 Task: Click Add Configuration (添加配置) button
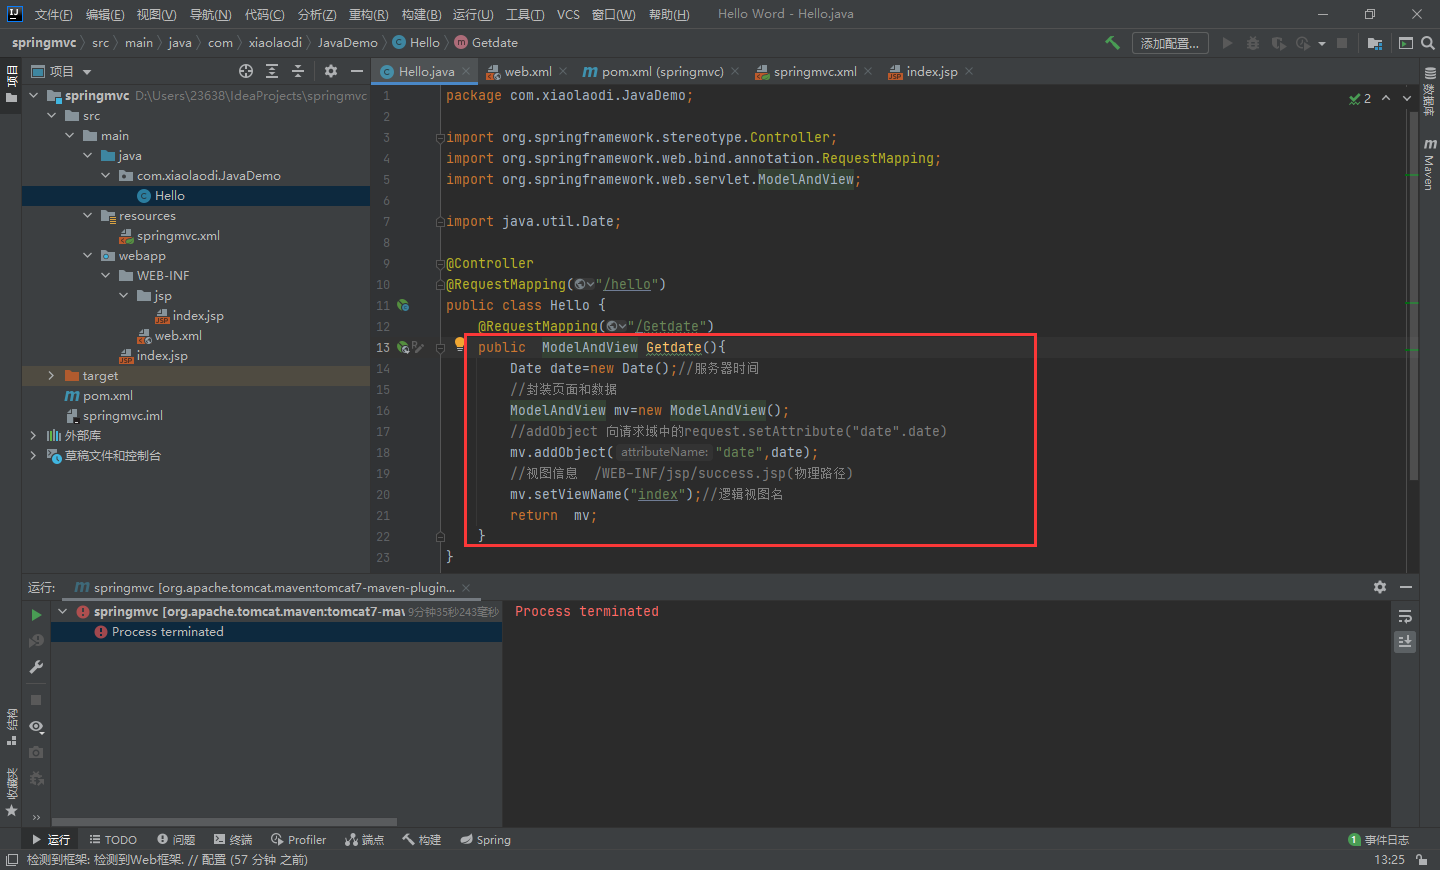click(x=1170, y=43)
